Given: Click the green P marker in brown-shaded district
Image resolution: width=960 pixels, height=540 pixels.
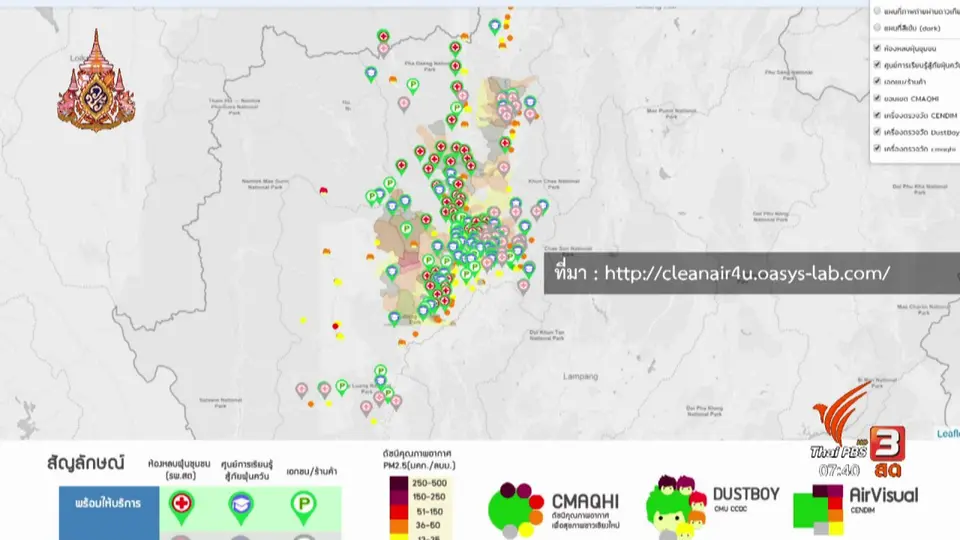Looking at the screenshot, I should pyautogui.click(x=406, y=230).
